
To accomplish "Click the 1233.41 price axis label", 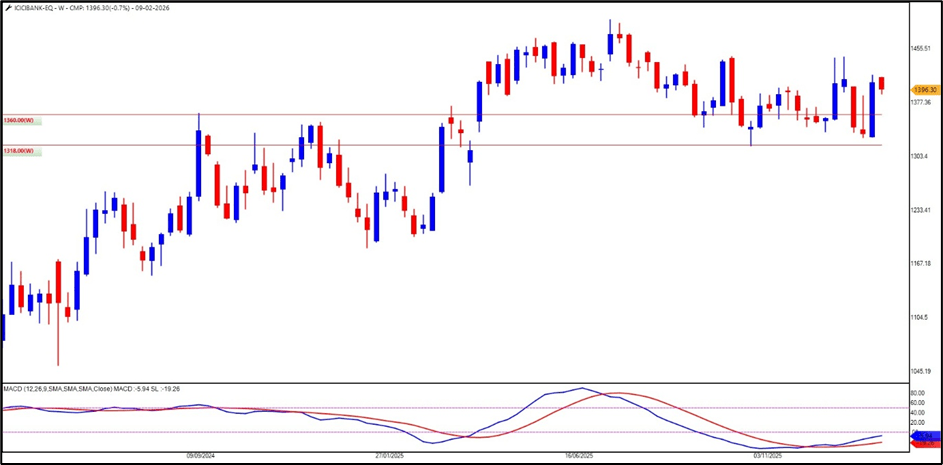I will 921,210.
